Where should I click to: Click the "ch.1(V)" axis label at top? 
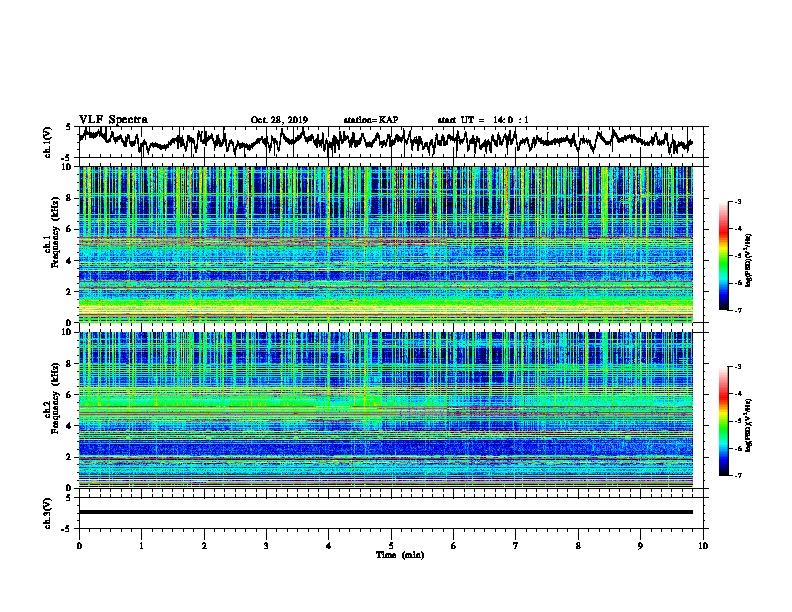48,142
